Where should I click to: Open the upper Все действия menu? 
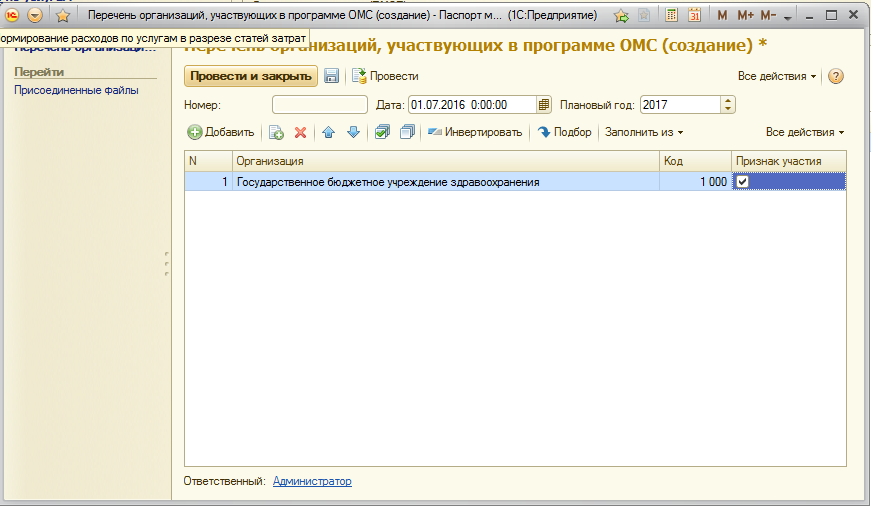pos(776,76)
